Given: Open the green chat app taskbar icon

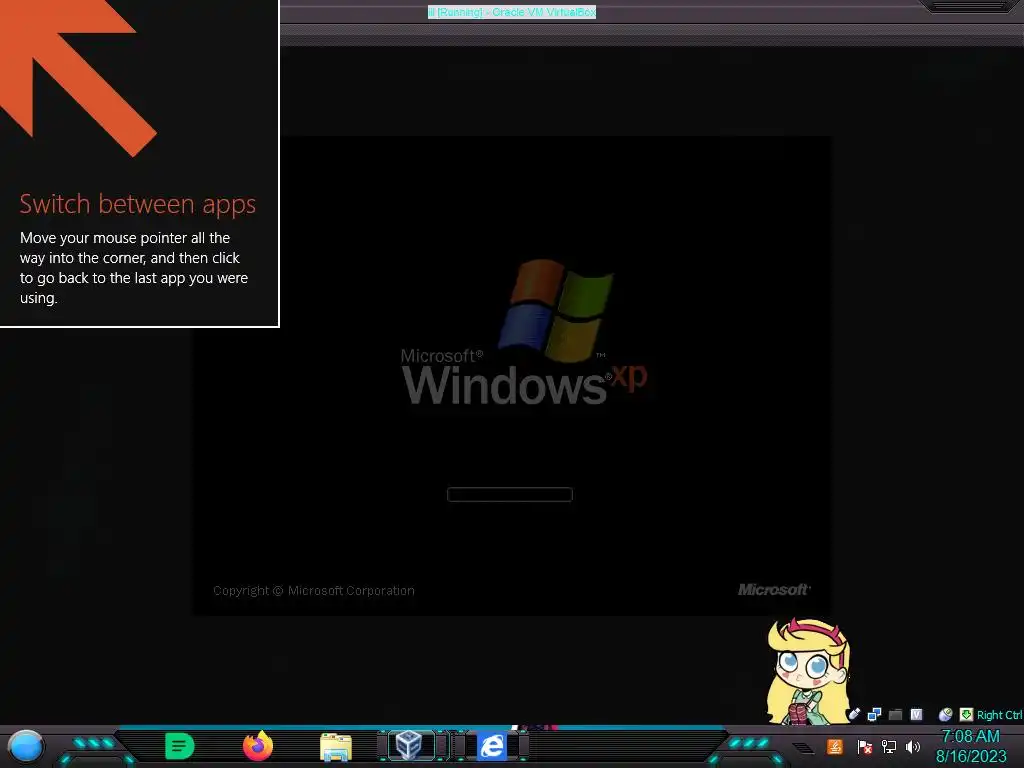Looking at the screenshot, I should pyautogui.click(x=179, y=746).
